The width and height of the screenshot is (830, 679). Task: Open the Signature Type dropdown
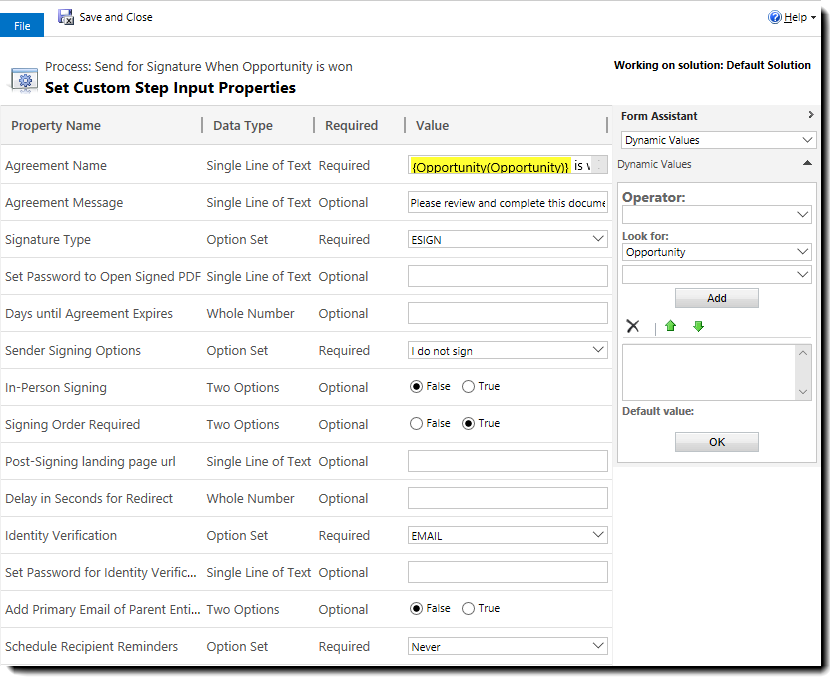click(x=597, y=239)
